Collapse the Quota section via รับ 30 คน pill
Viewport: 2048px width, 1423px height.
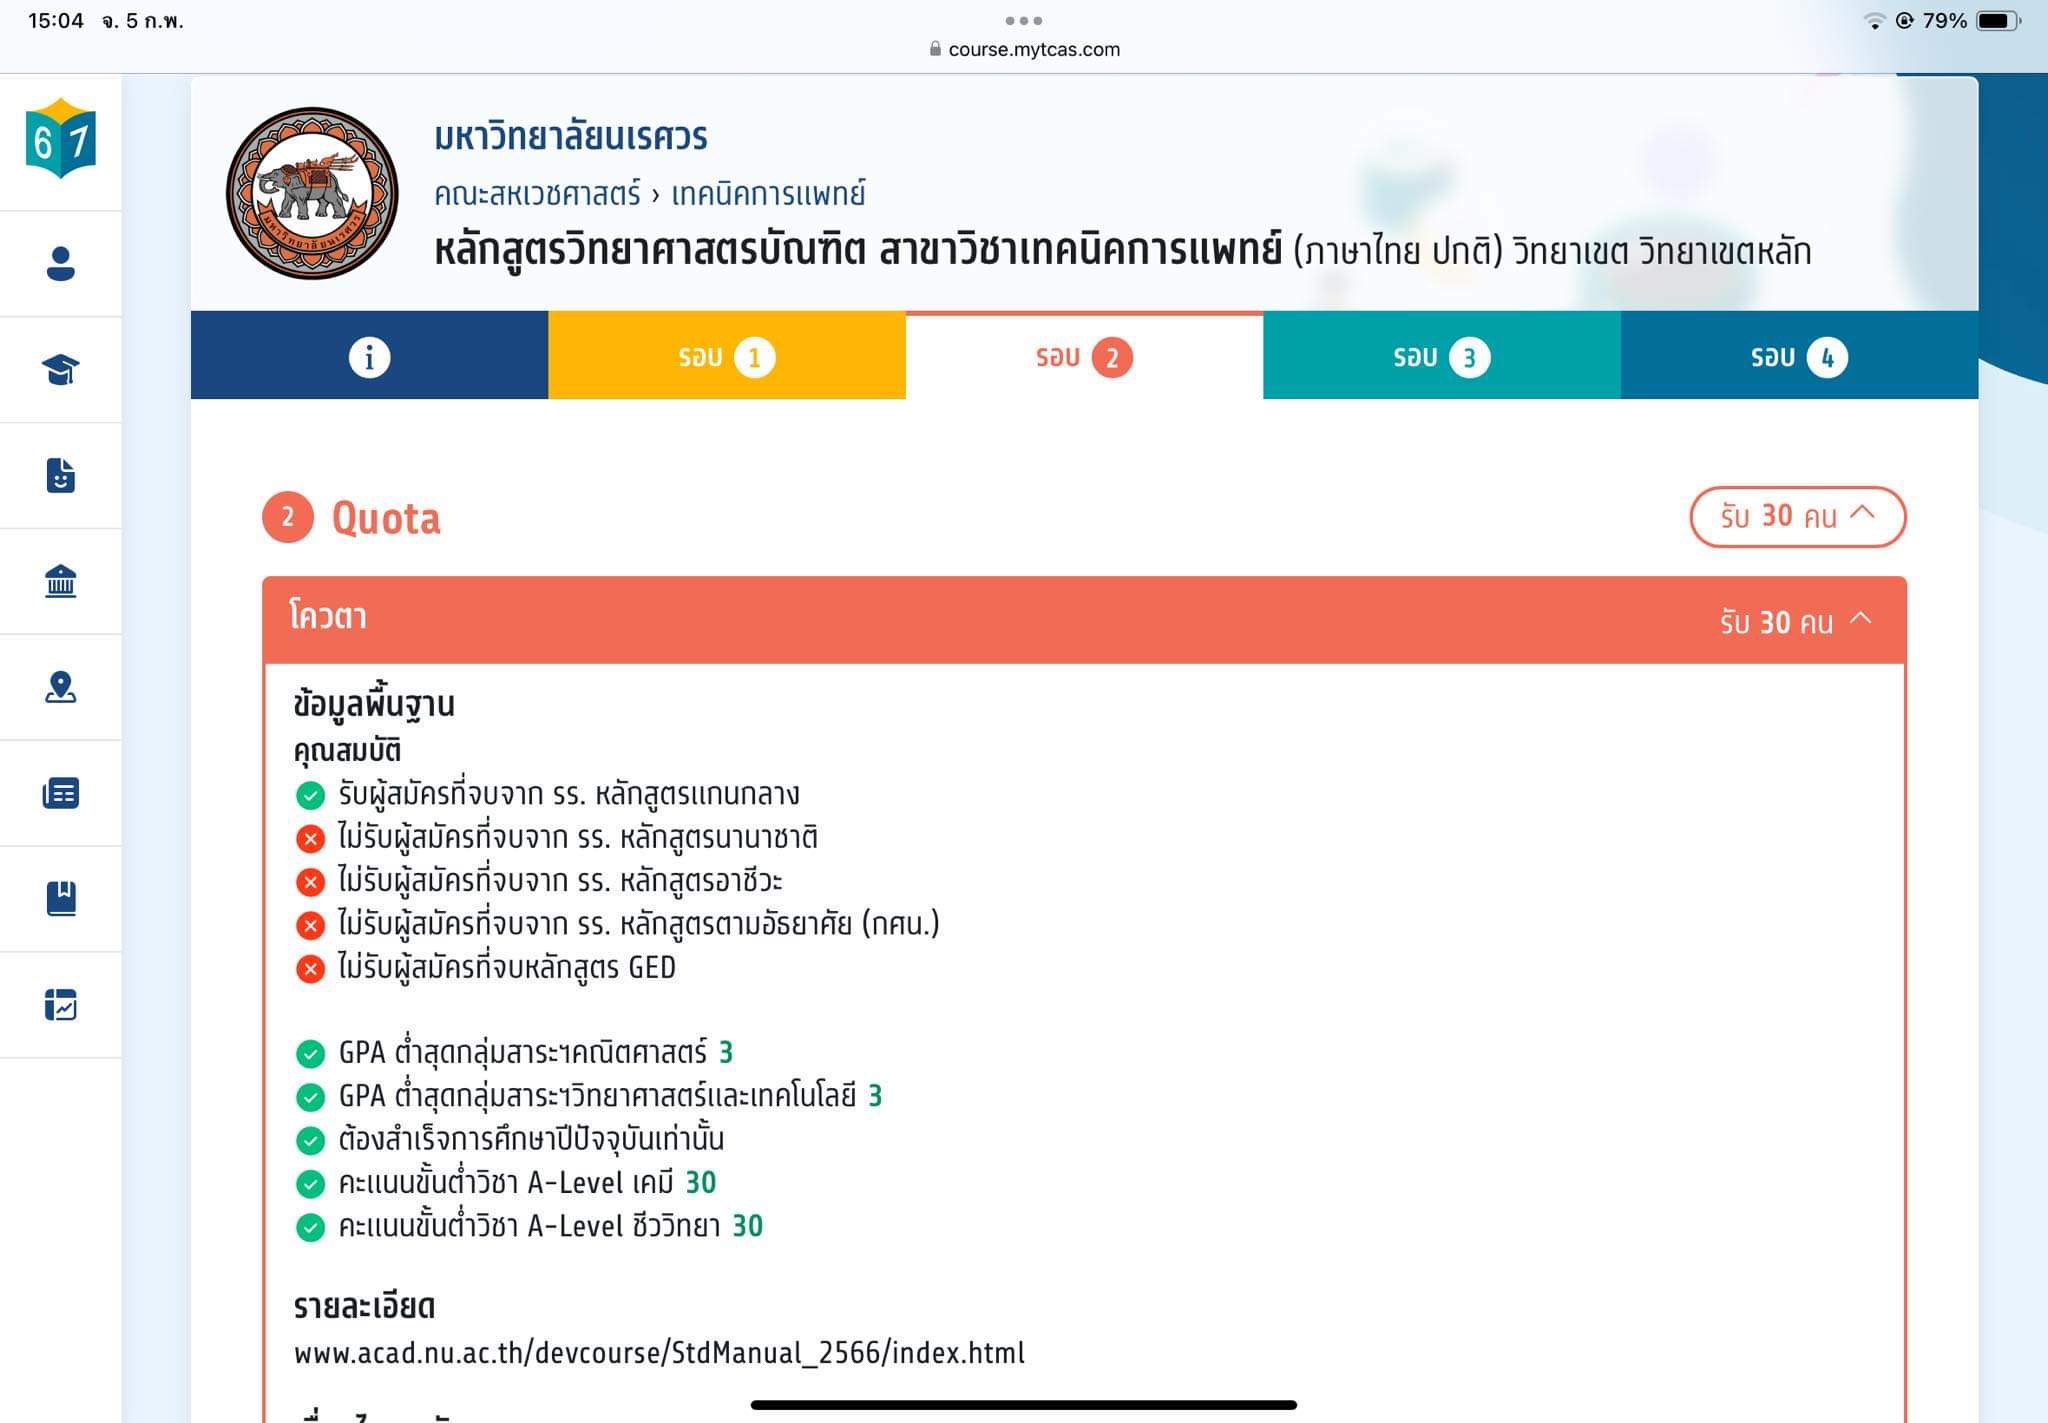pyautogui.click(x=1797, y=516)
